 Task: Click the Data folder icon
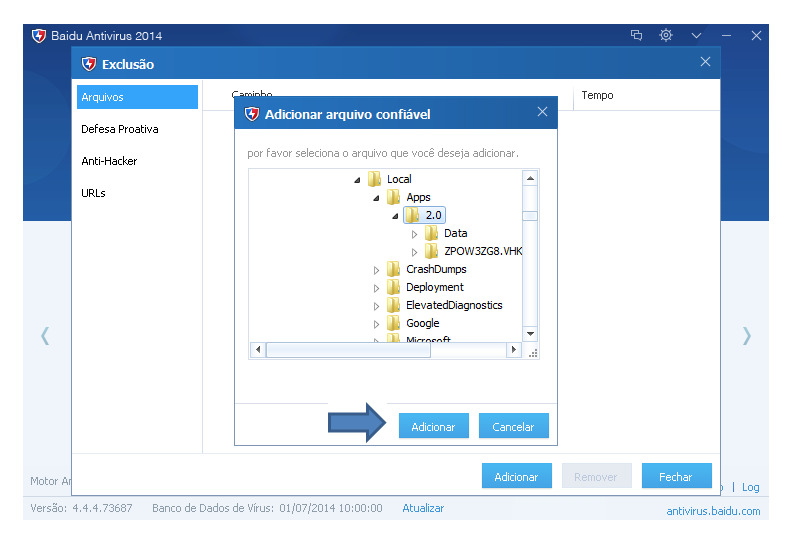(x=431, y=233)
